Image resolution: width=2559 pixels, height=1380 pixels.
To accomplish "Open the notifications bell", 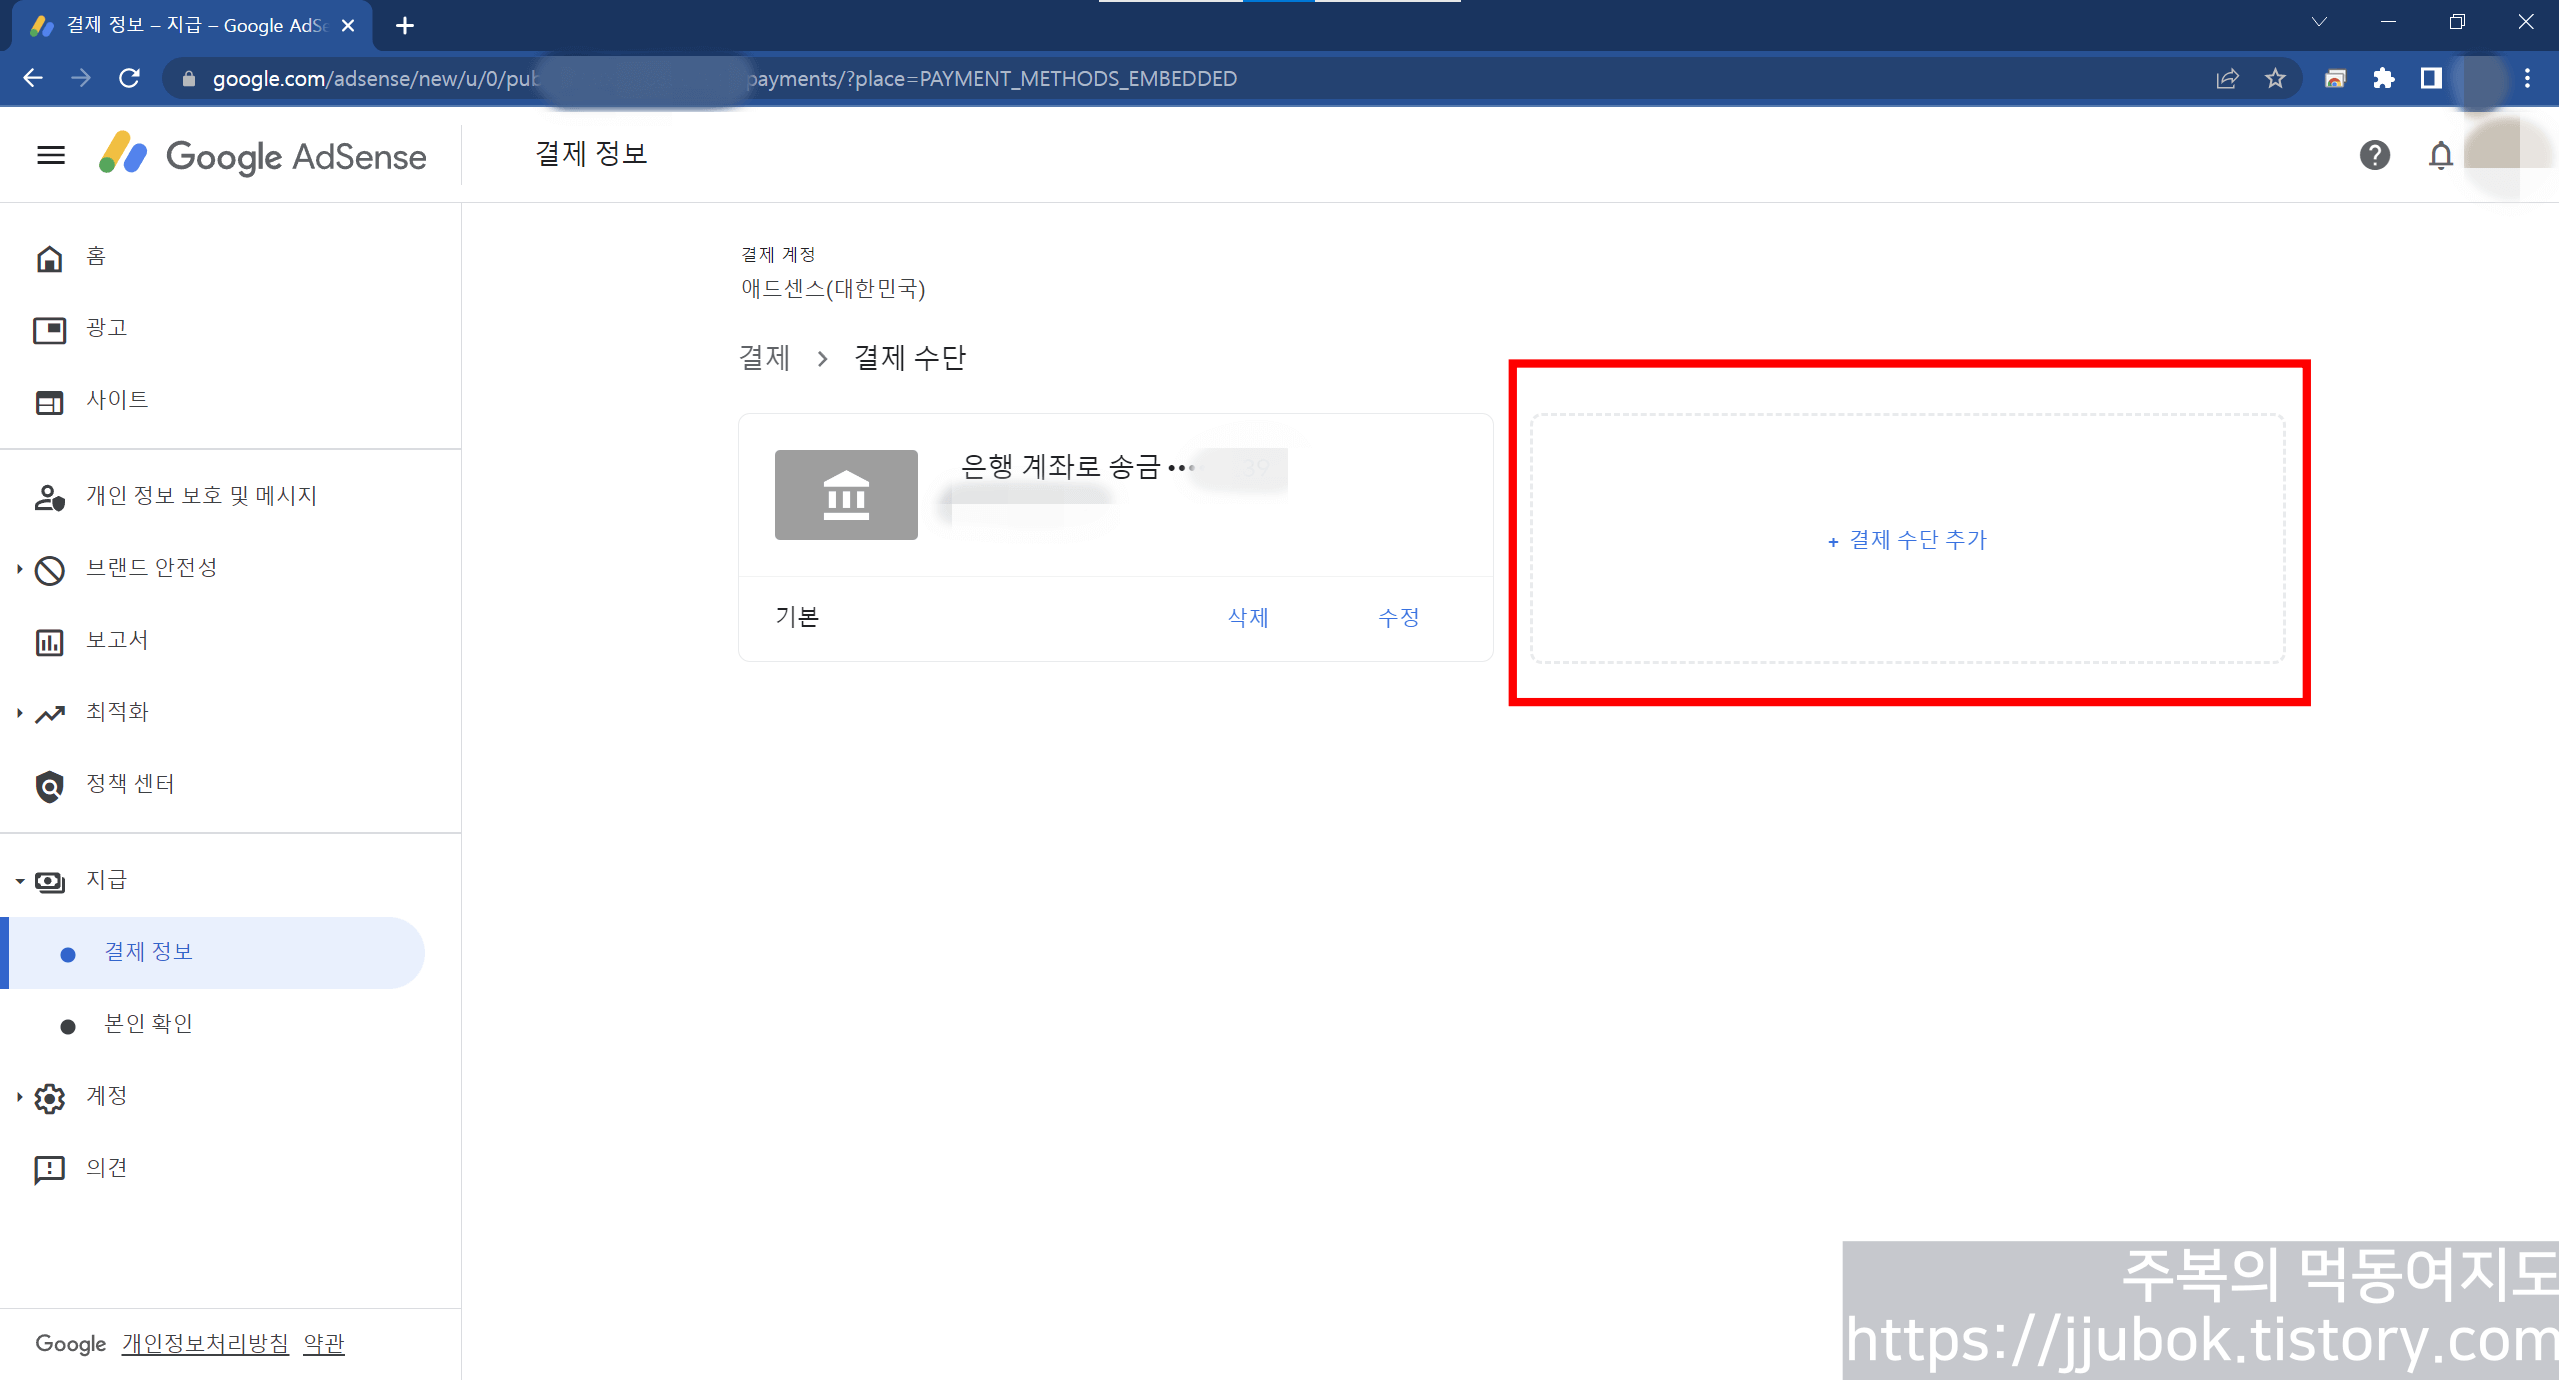I will (x=2440, y=155).
